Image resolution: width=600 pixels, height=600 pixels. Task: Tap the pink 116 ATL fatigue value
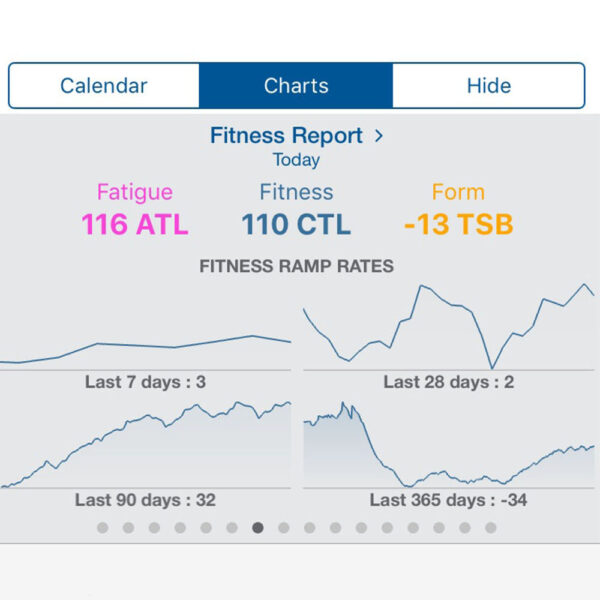135,224
